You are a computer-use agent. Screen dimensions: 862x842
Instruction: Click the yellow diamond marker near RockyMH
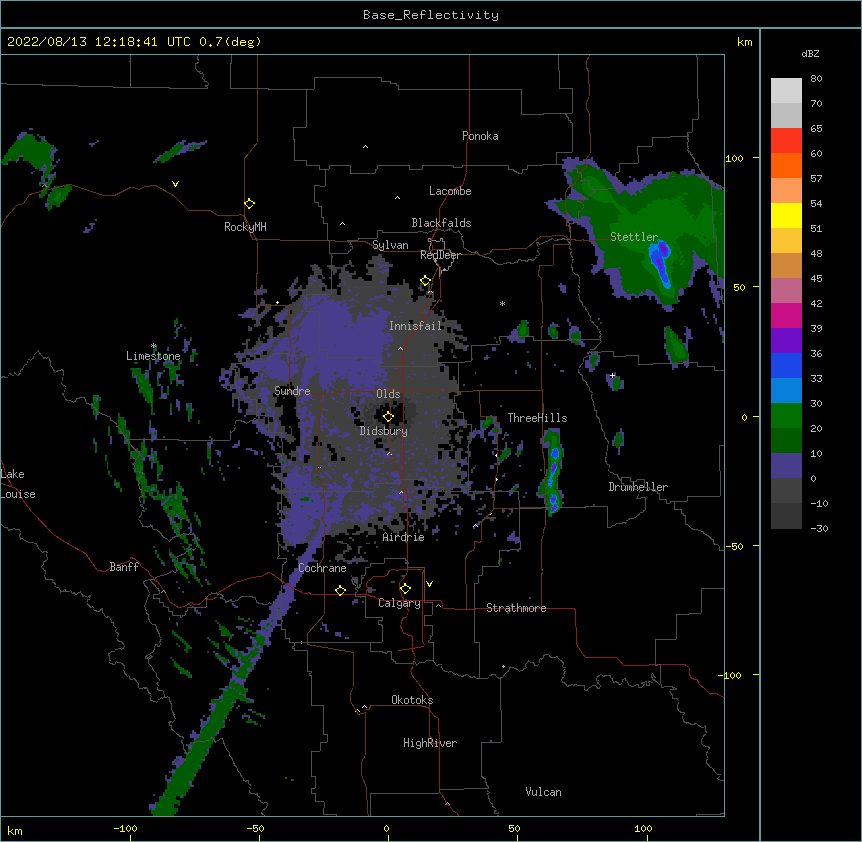[249, 204]
